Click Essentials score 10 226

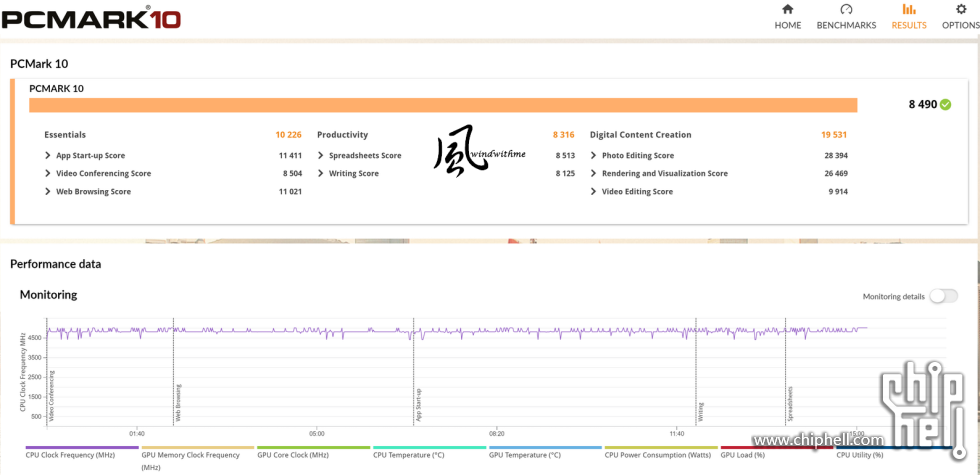point(289,135)
